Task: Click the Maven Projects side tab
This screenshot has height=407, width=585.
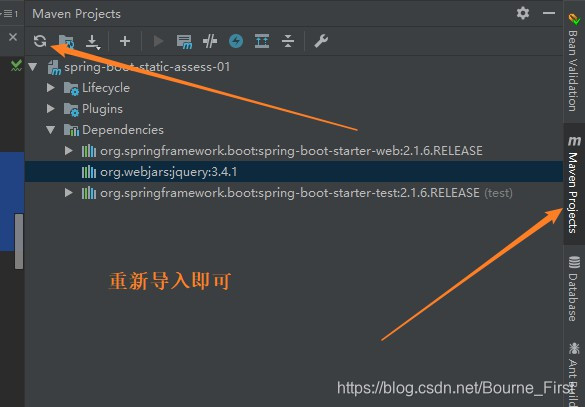Action: click(x=574, y=184)
